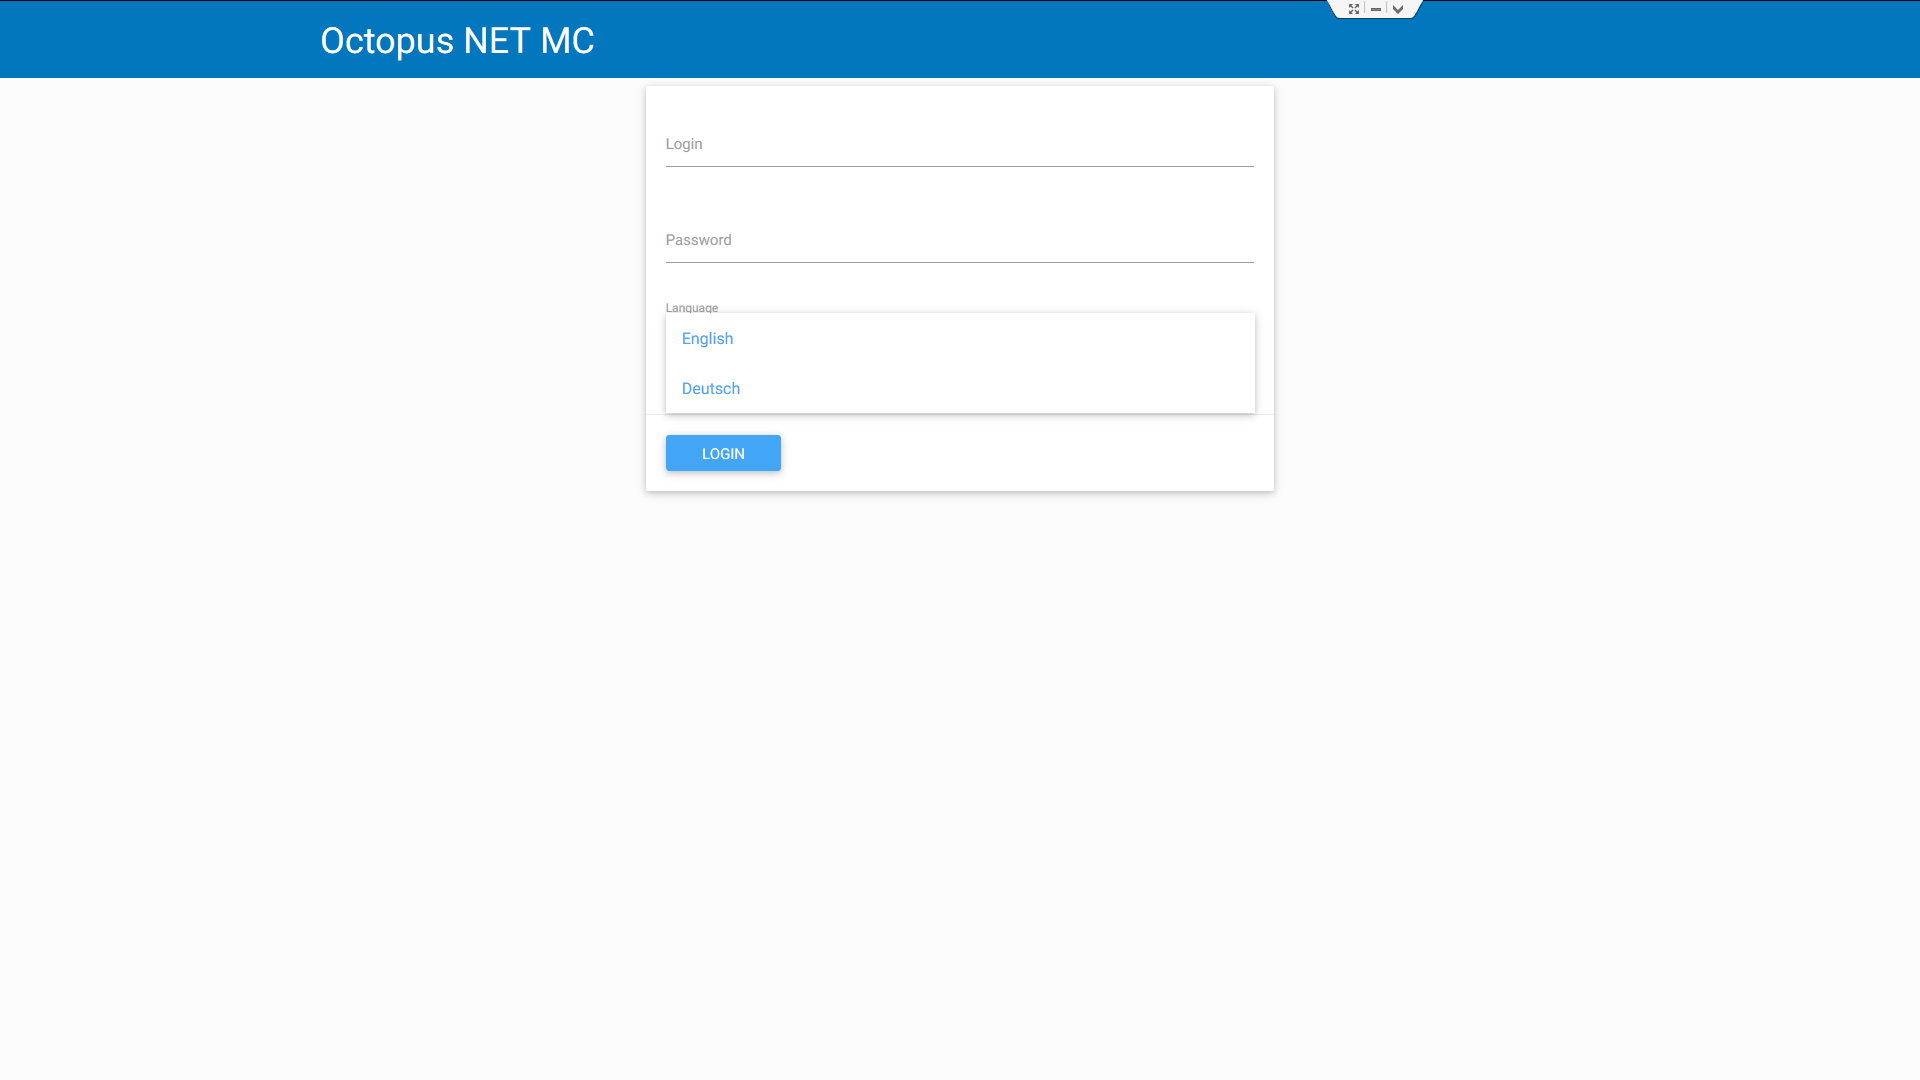Expand the downward chevron in top tab
Screen dimensions: 1920x1080
(1398, 9)
